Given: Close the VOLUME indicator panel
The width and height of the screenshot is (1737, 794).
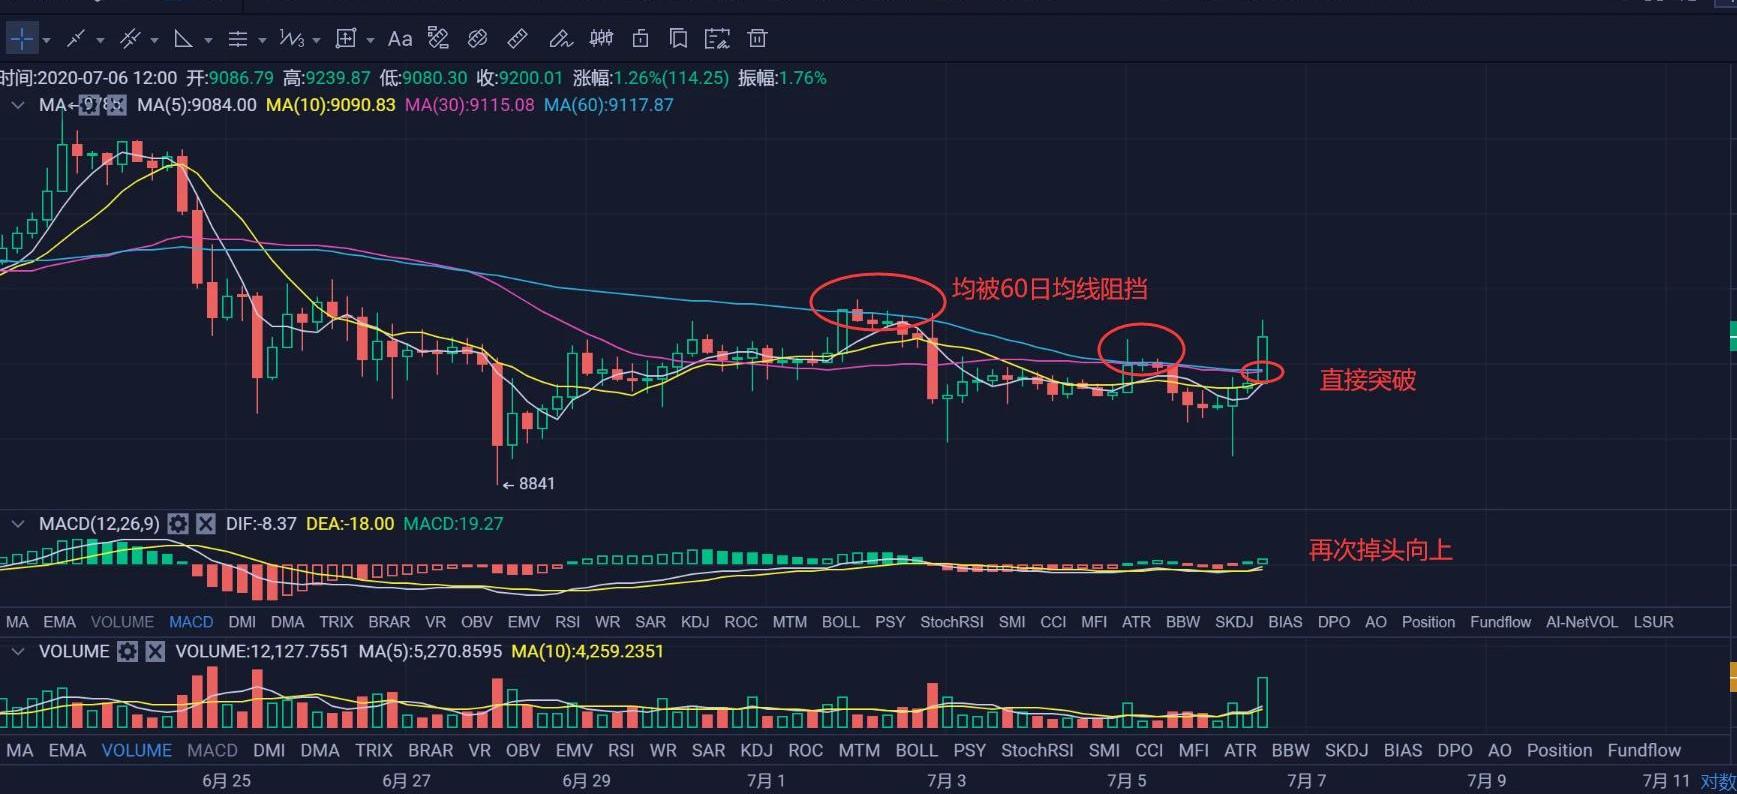Looking at the screenshot, I should tap(155, 652).
